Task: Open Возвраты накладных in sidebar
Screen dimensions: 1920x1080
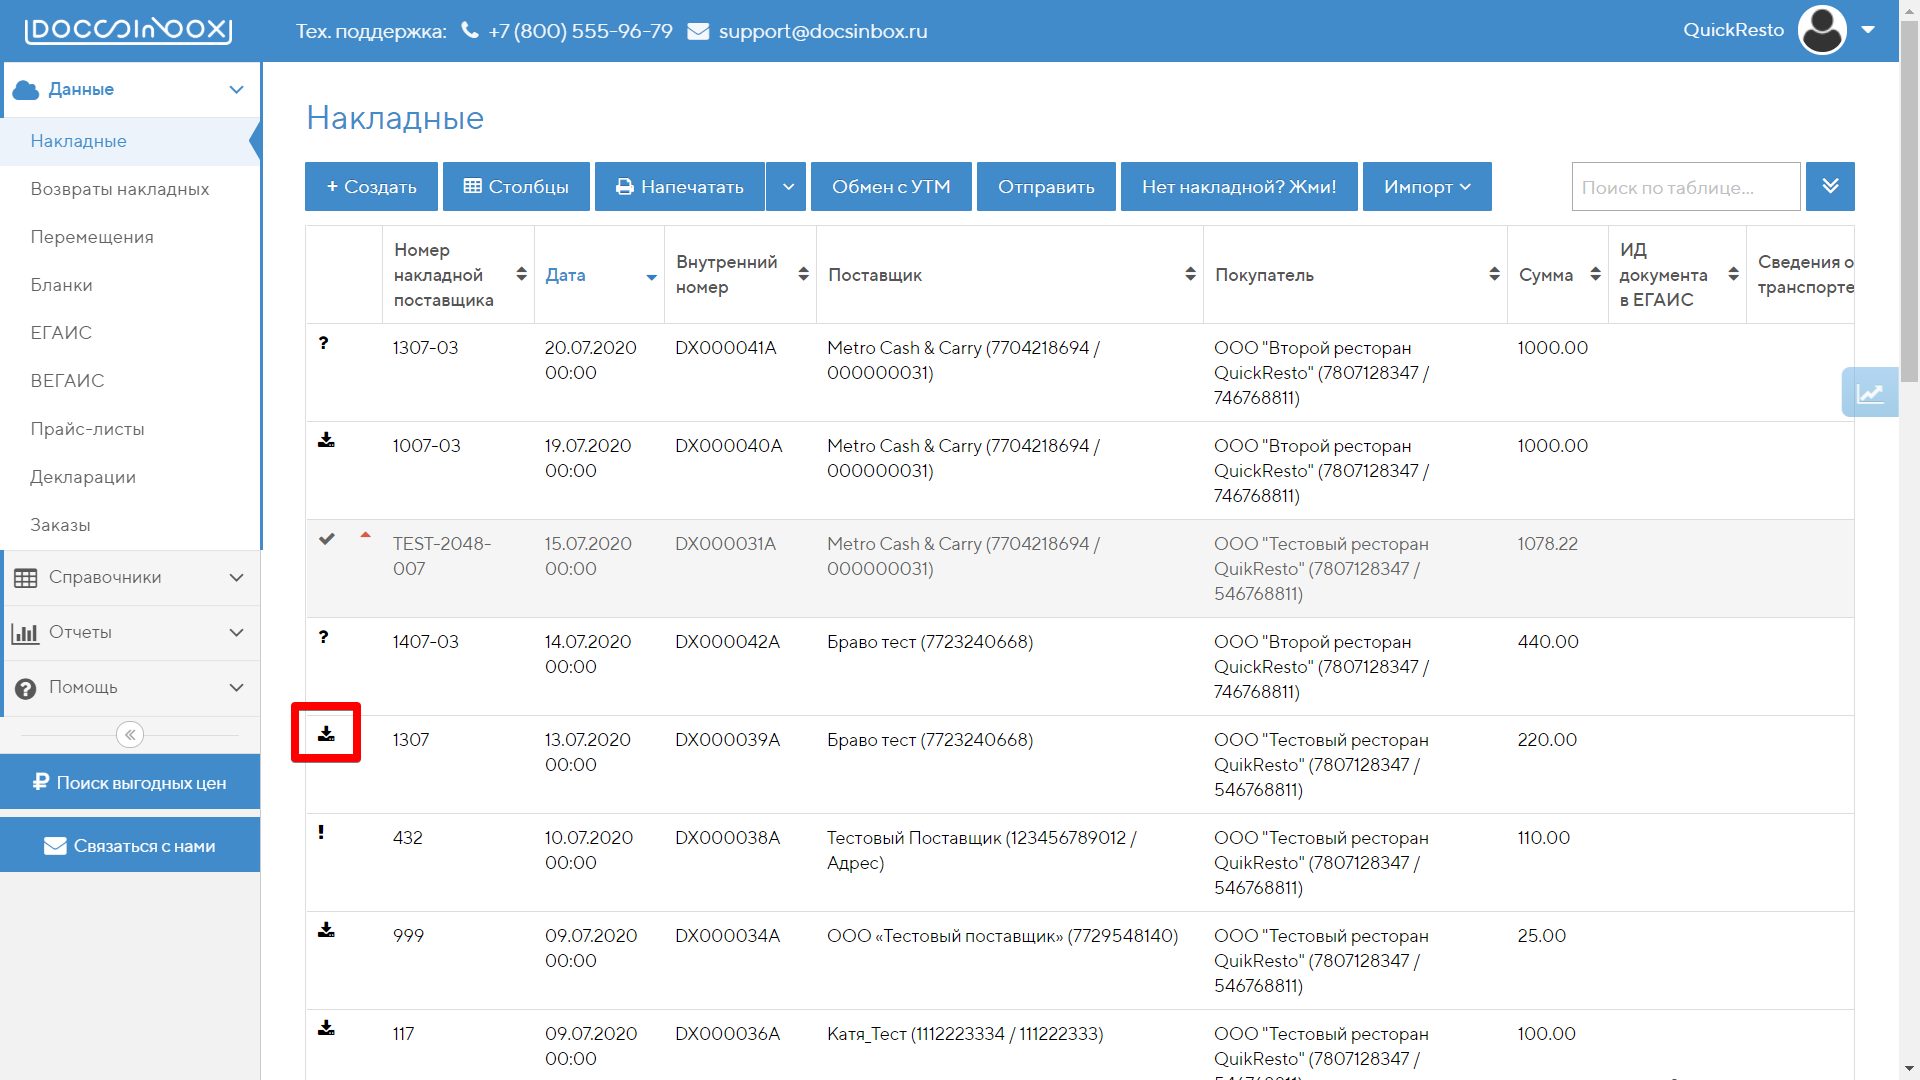Action: [x=120, y=189]
